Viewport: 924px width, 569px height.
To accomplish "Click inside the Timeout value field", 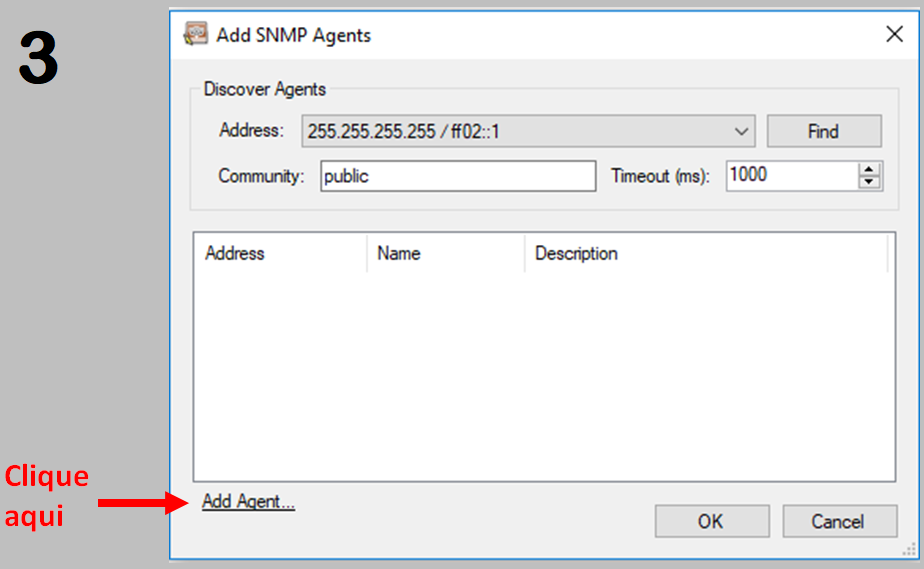I will click(790, 176).
